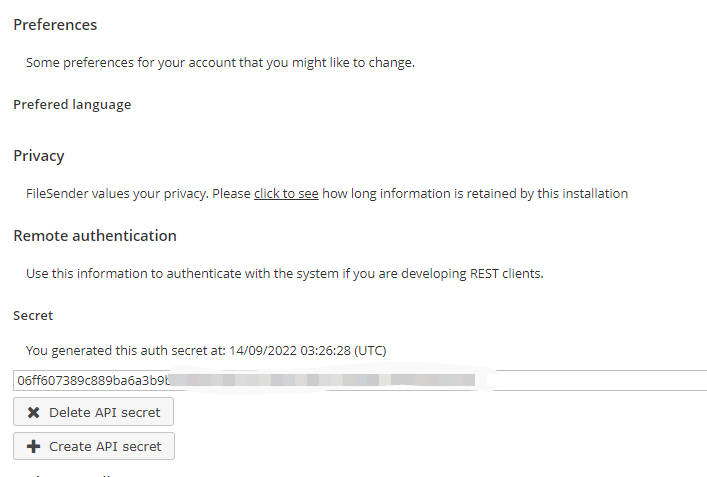Click the X icon on Delete API secret

click(x=33, y=412)
